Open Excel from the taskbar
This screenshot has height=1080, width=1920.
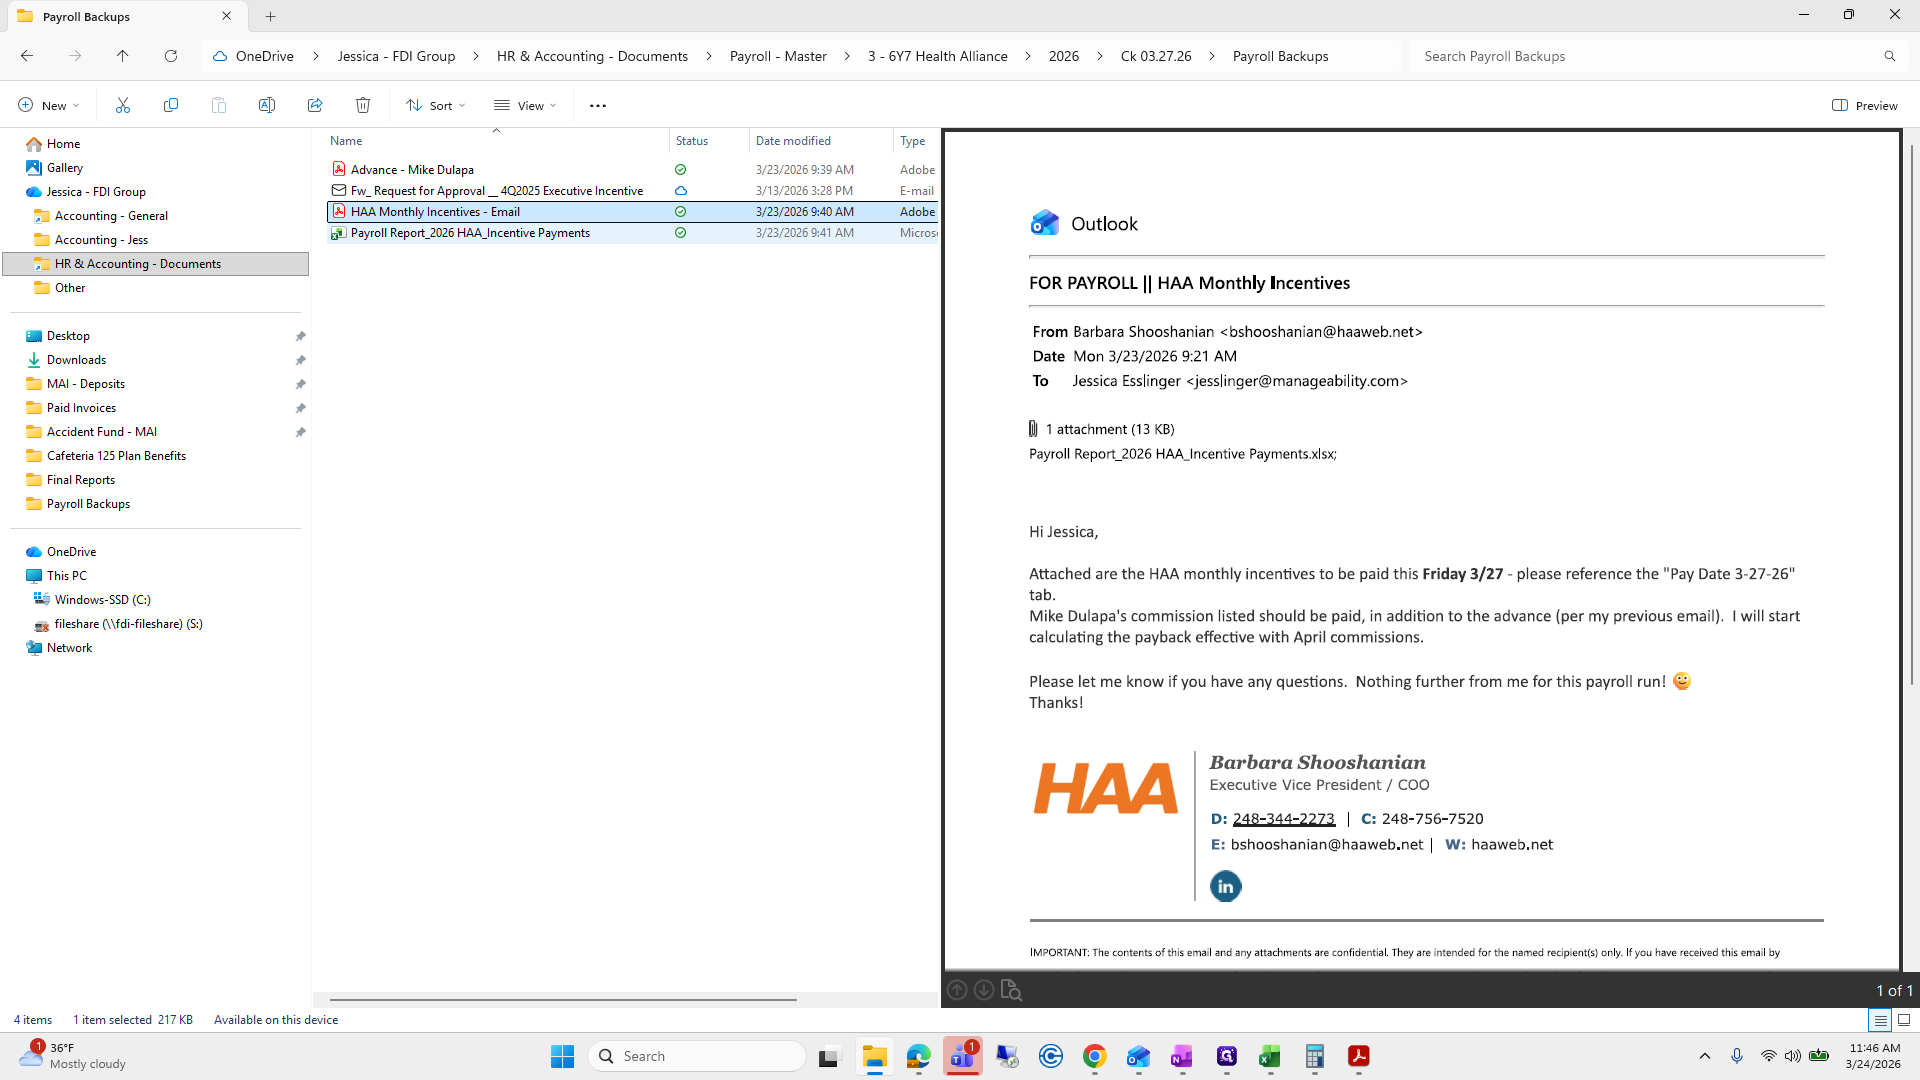(1271, 1056)
